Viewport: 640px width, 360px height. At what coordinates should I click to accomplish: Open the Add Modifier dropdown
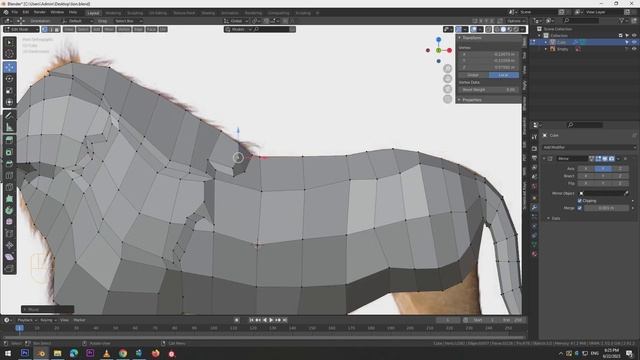589,147
